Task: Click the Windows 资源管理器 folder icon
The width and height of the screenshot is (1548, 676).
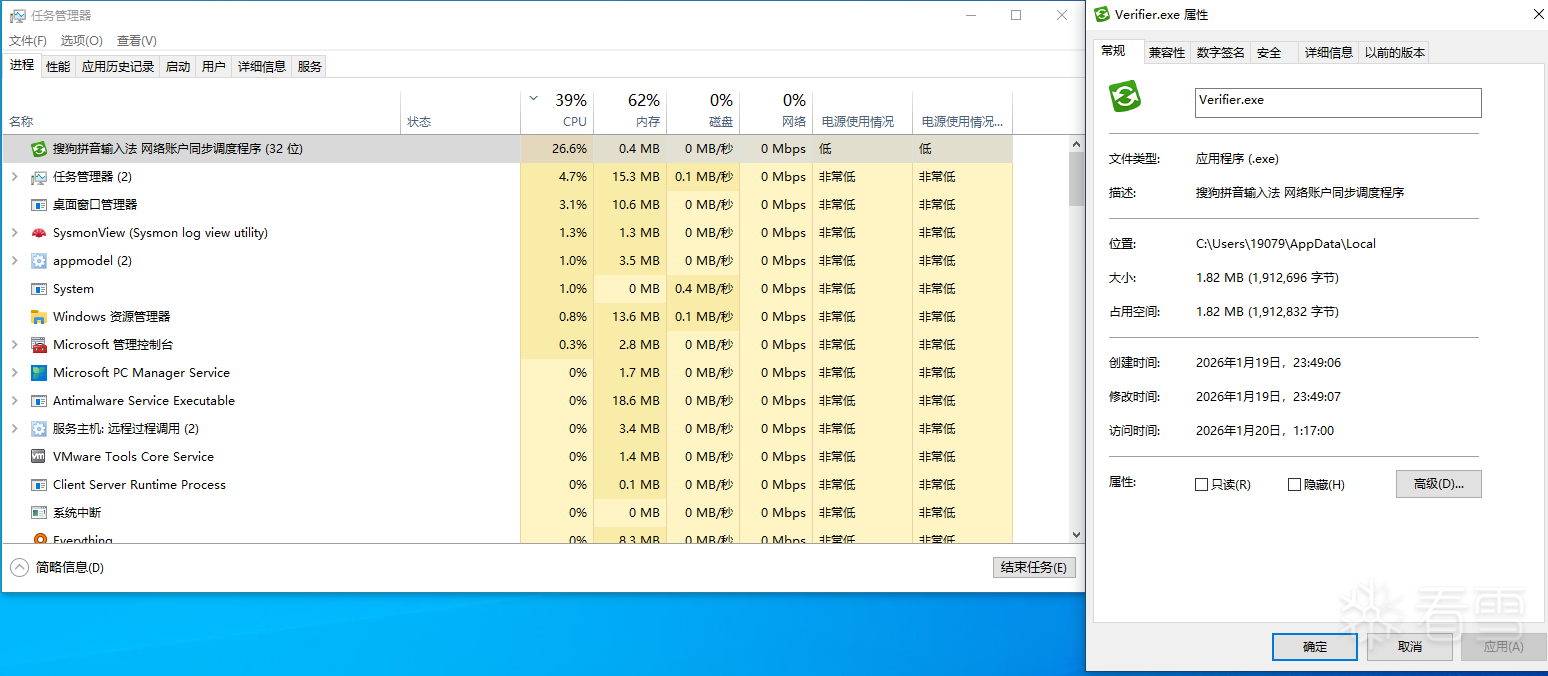Action: coord(39,317)
